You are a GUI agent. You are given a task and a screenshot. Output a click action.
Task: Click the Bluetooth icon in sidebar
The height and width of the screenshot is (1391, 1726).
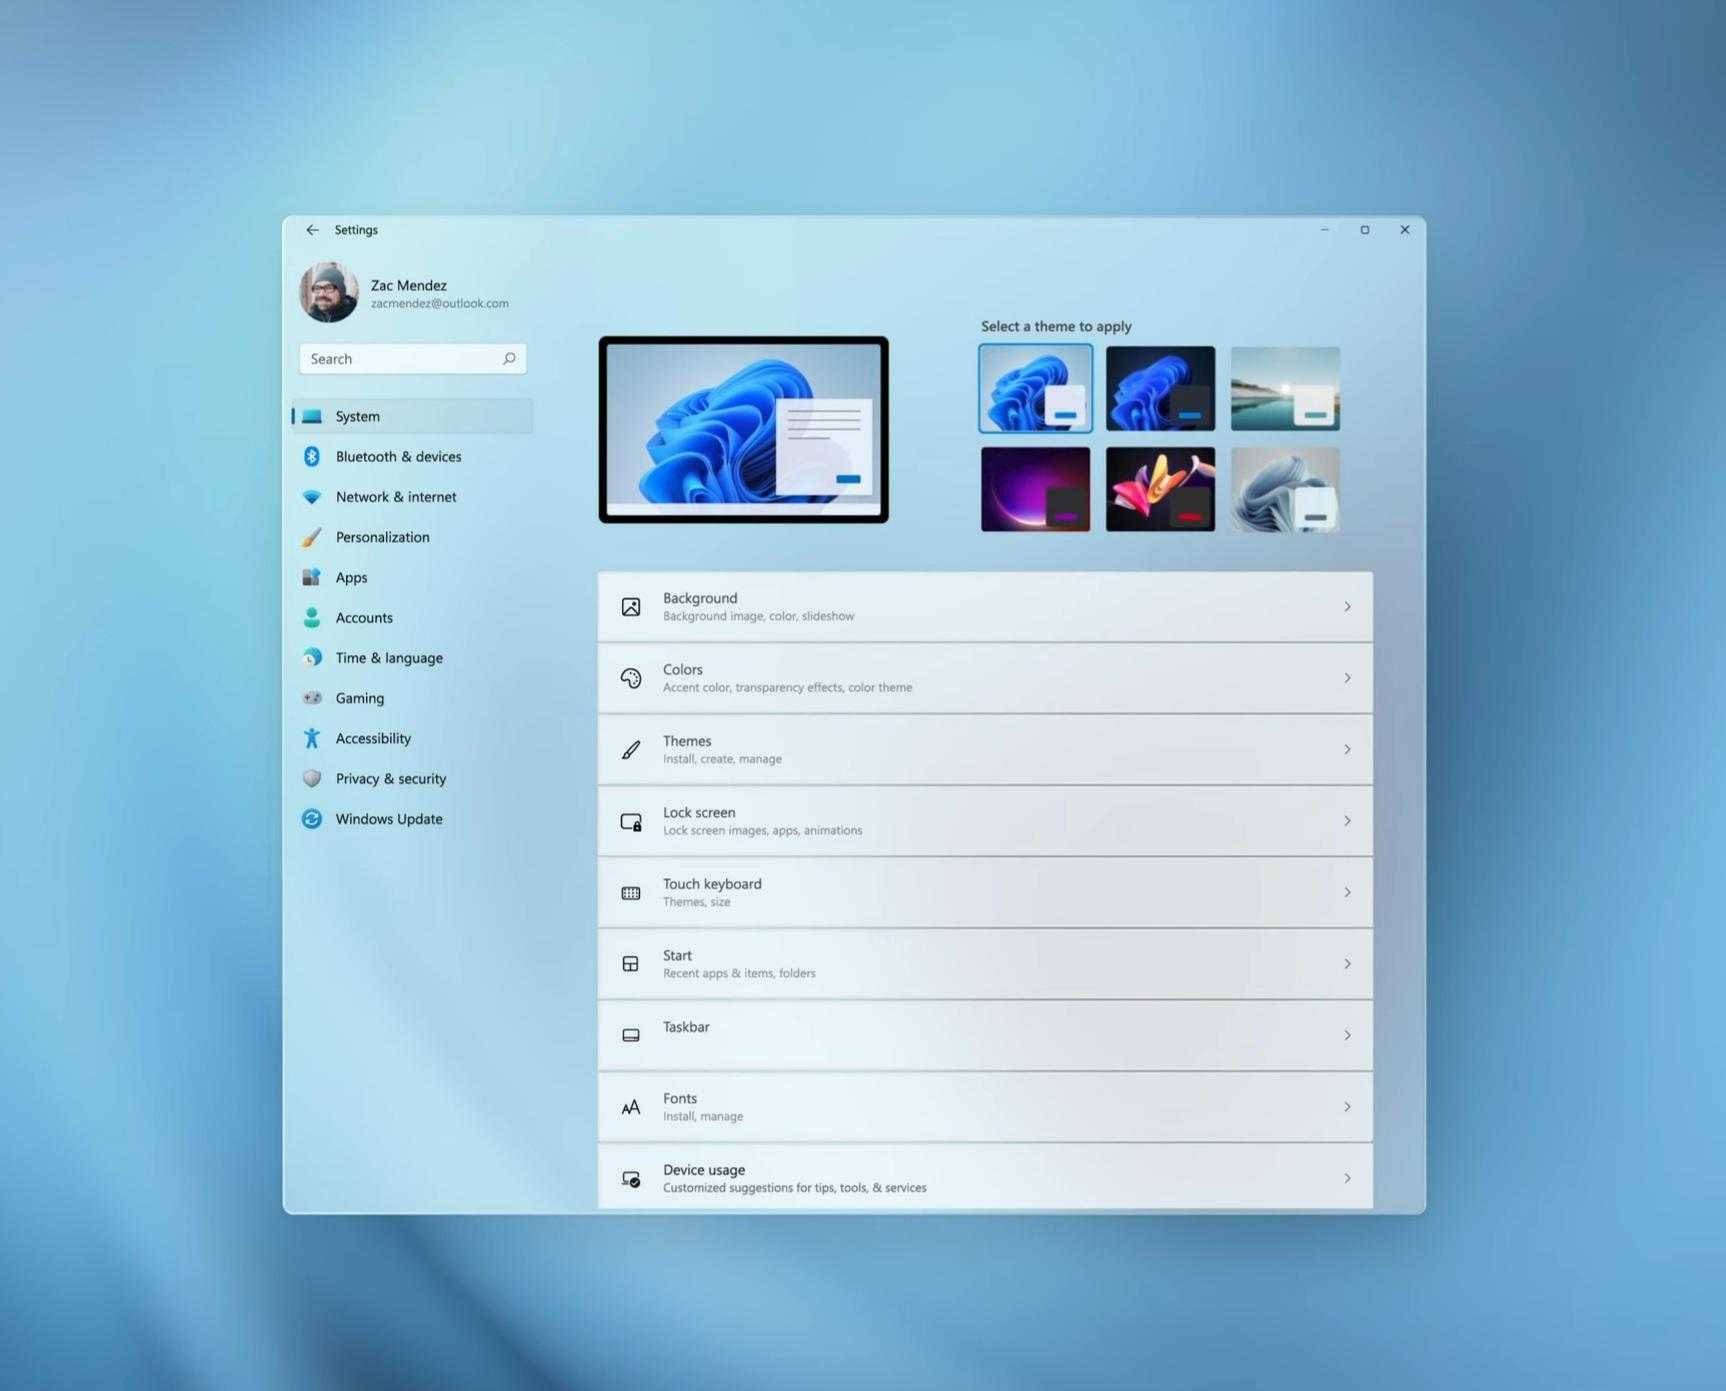(x=312, y=456)
